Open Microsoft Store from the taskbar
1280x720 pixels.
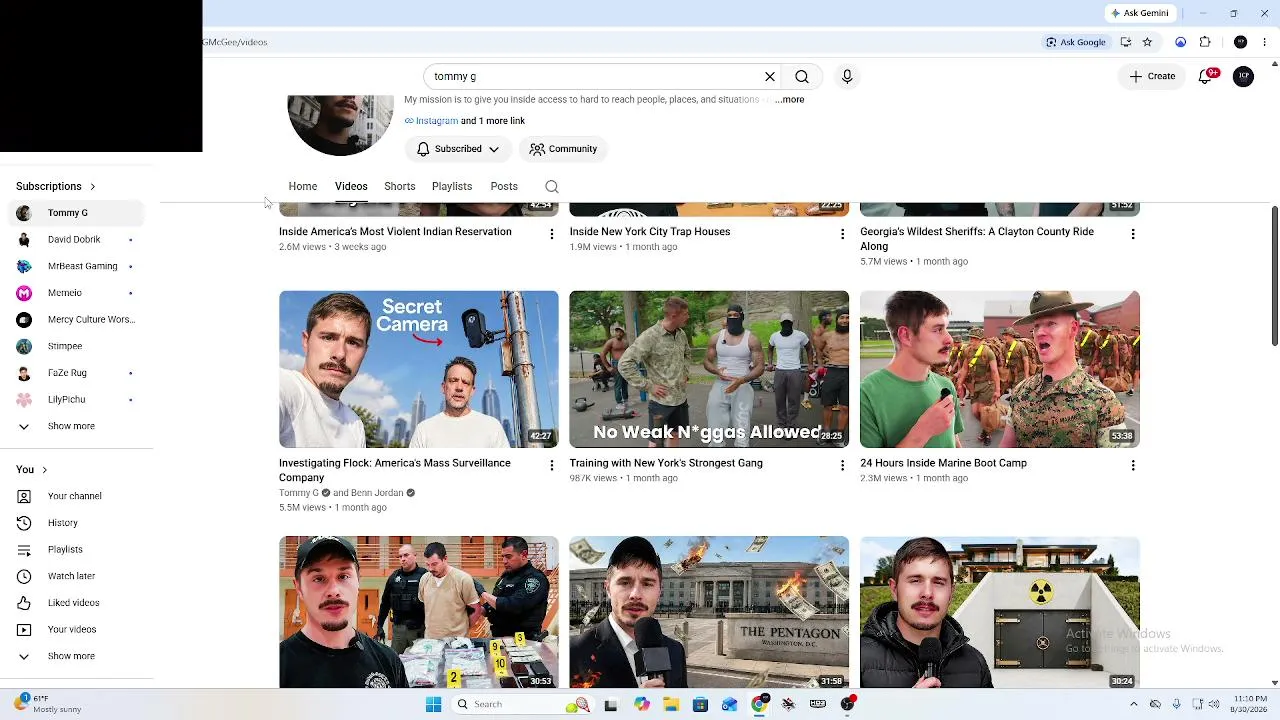(x=700, y=704)
